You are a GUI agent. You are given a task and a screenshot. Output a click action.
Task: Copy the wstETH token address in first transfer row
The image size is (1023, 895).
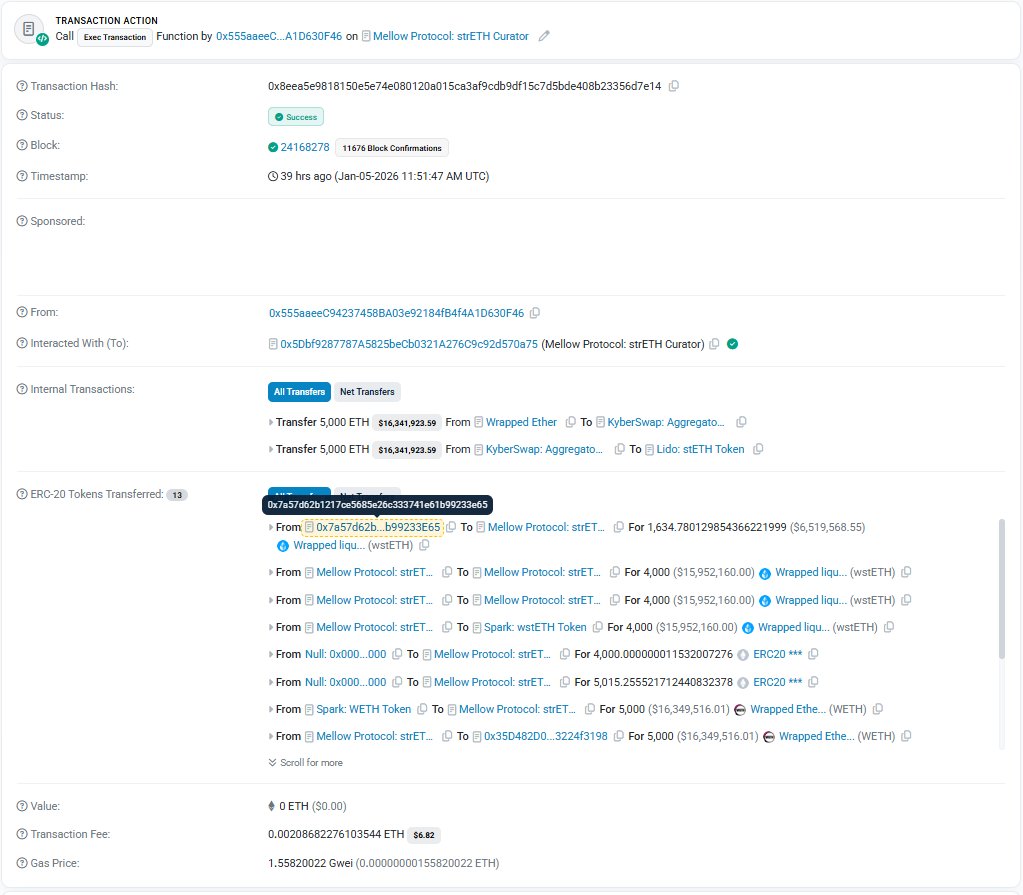pyautogui.click(x=424, y=545)
